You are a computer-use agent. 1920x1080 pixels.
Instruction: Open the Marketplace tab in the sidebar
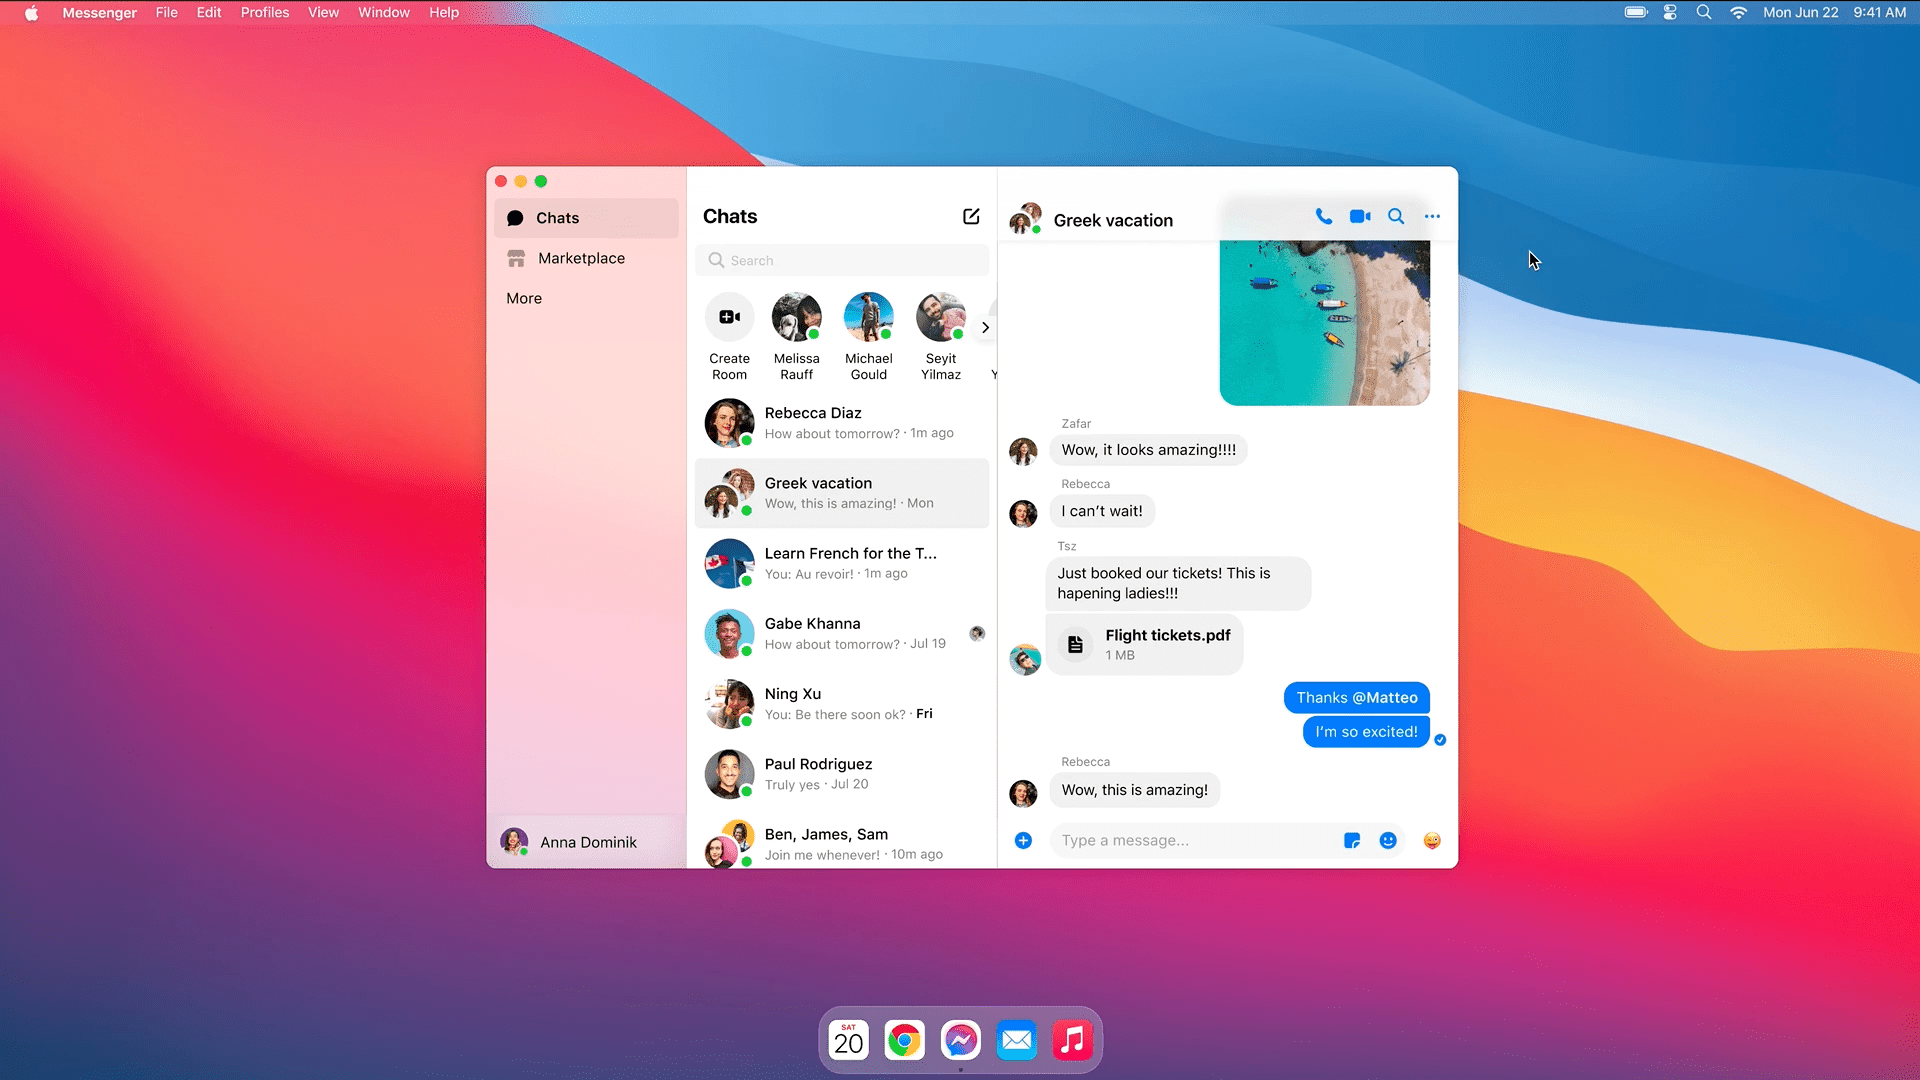[x=581, y=258]
